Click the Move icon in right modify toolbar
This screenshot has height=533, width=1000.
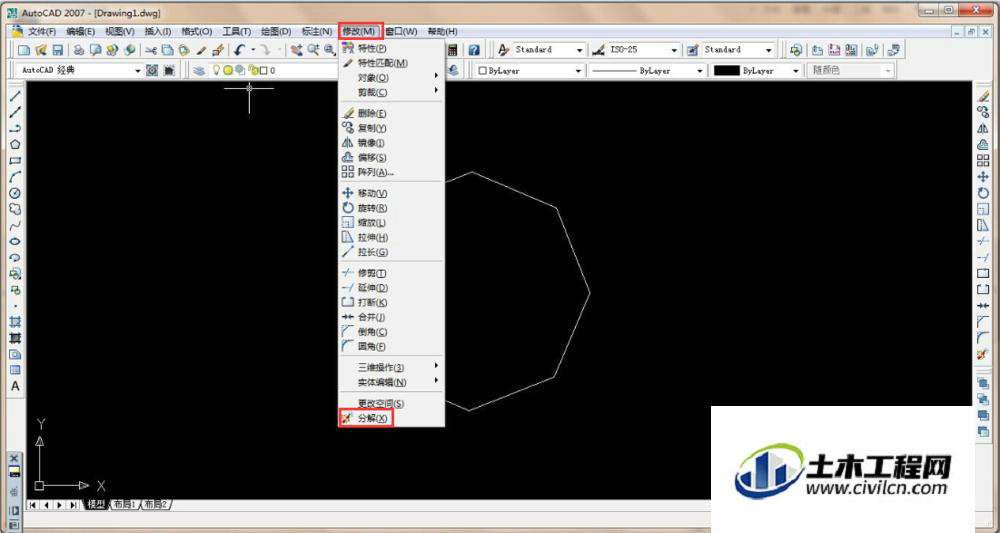983,177
